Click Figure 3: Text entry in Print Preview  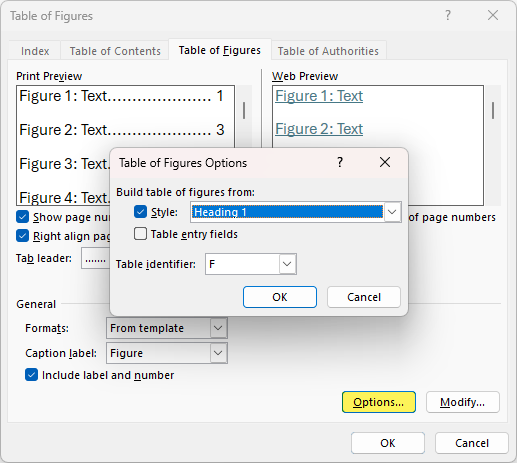pos(65,164)
